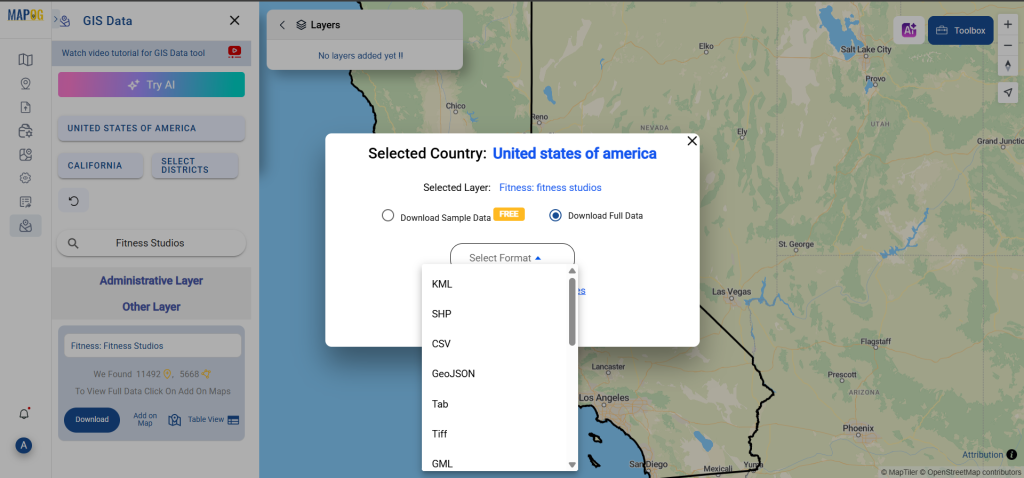Click the reset/undo icon under California
This screenshot has height=478, width=1024.
click(x=73, y=201)
